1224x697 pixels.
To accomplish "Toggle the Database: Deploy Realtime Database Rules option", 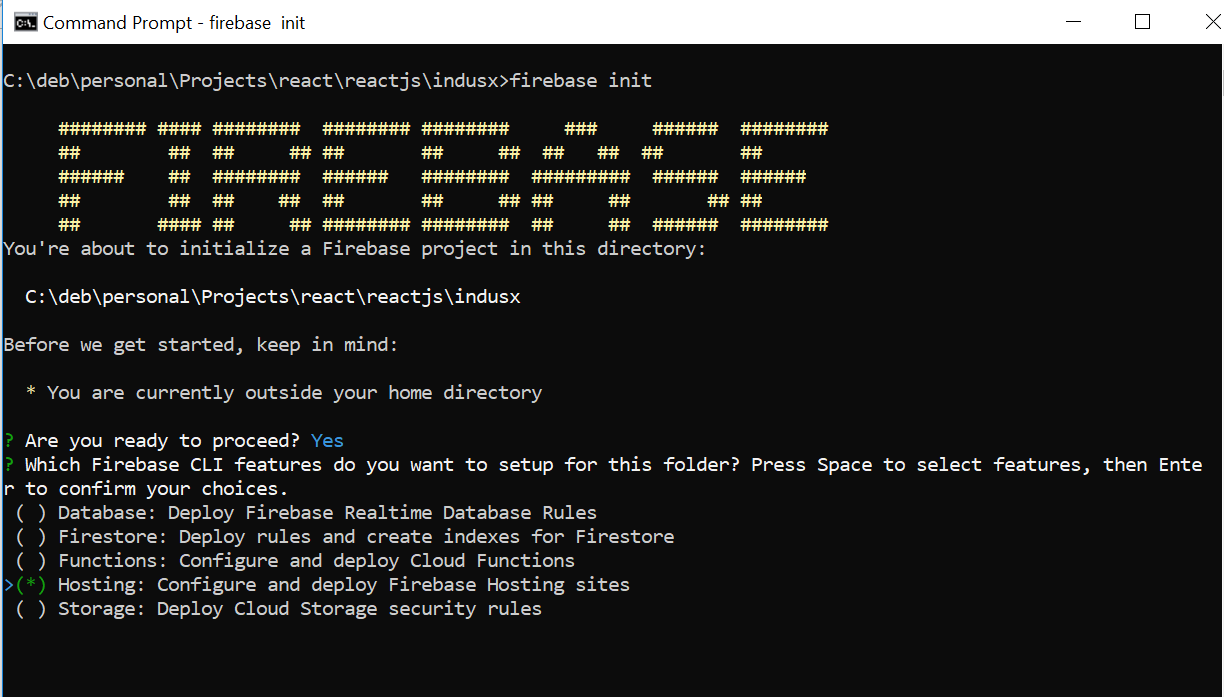I will (x=29, y=512).
